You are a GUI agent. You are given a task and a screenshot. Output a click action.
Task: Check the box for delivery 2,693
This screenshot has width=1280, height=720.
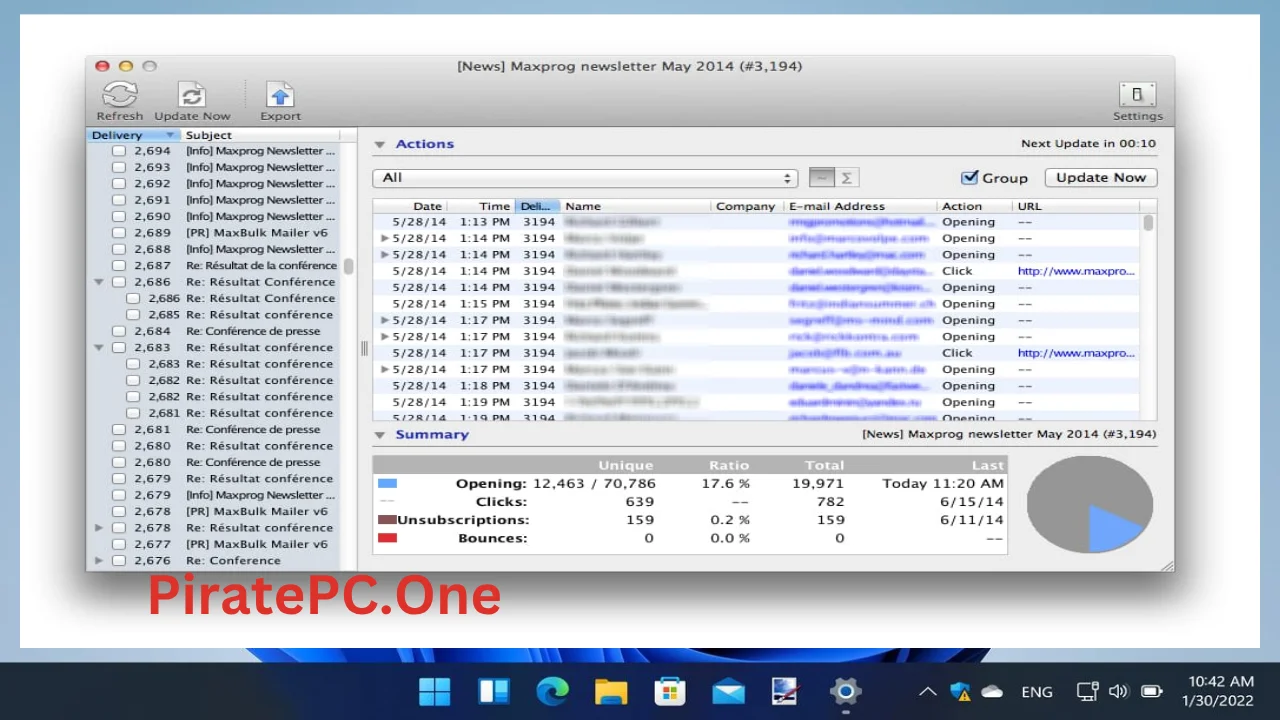click(119, 167)
